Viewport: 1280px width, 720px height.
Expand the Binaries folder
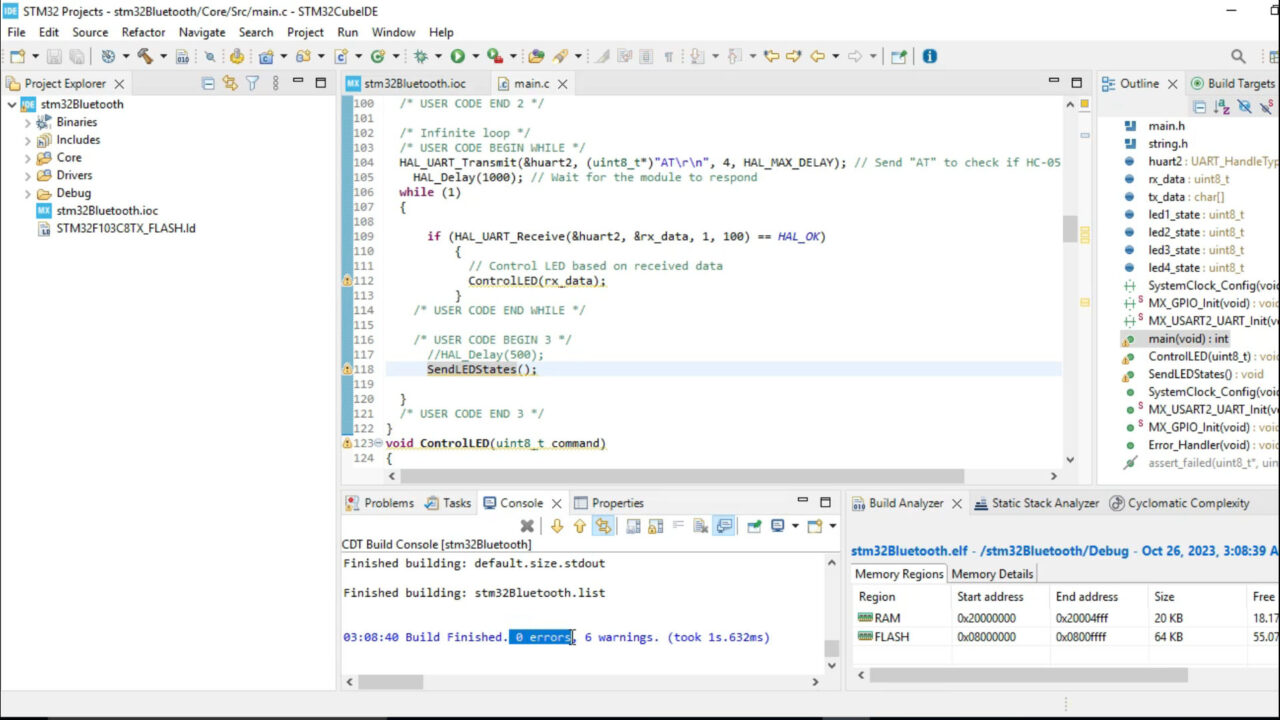[x=27, y=122]
